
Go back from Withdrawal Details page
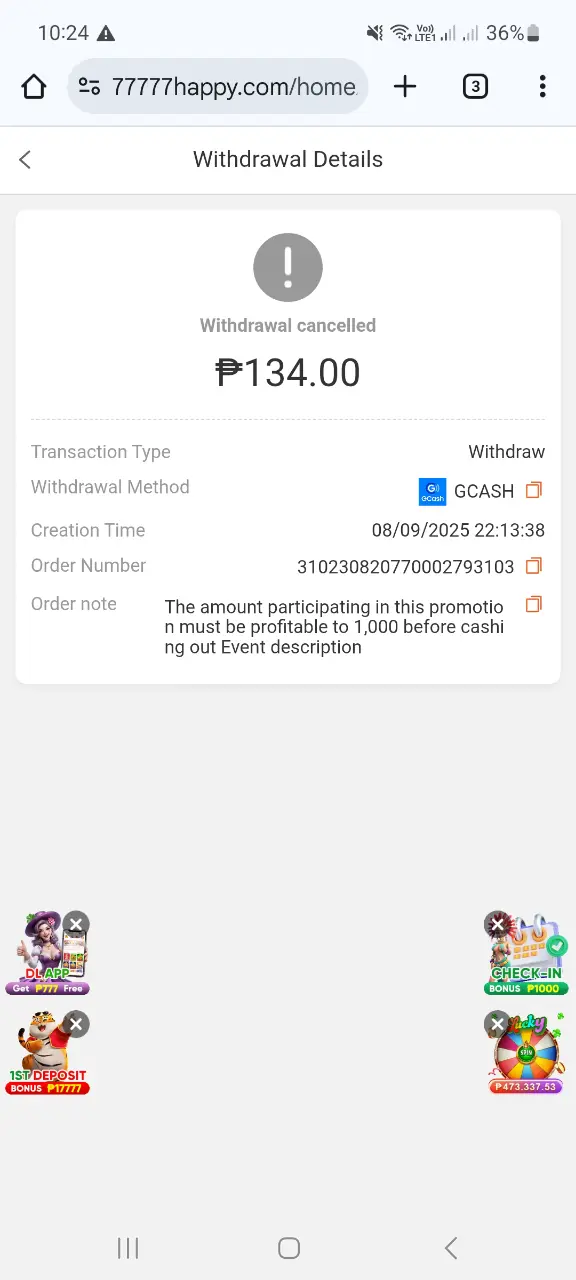(25, 160)
